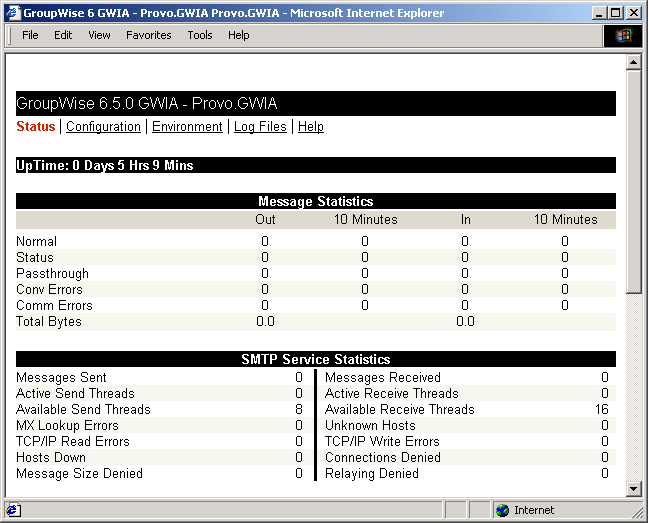Click the Conv Errors row label
The width and height of the screenshot is (648, 523).
pyautogui.click(x=49, y=289)
